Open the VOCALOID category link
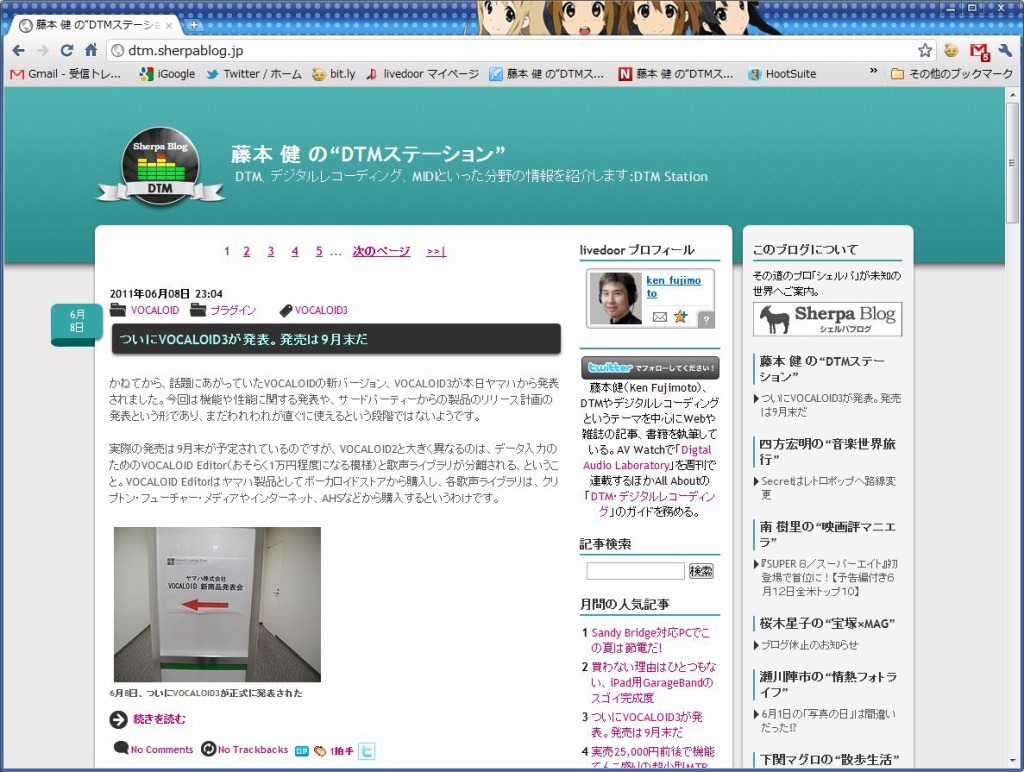Screen dimensions: 1024x772 click(155, 310)
